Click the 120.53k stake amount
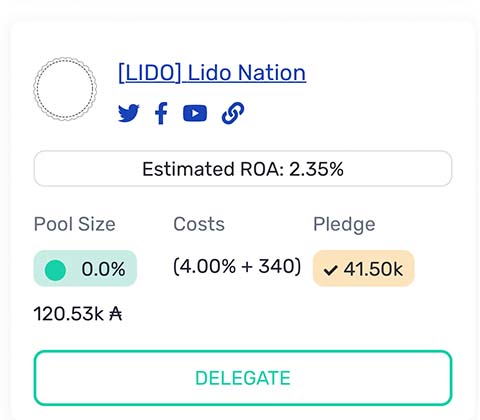The height and width of the screenshot is (420, 480). point(69,314)
